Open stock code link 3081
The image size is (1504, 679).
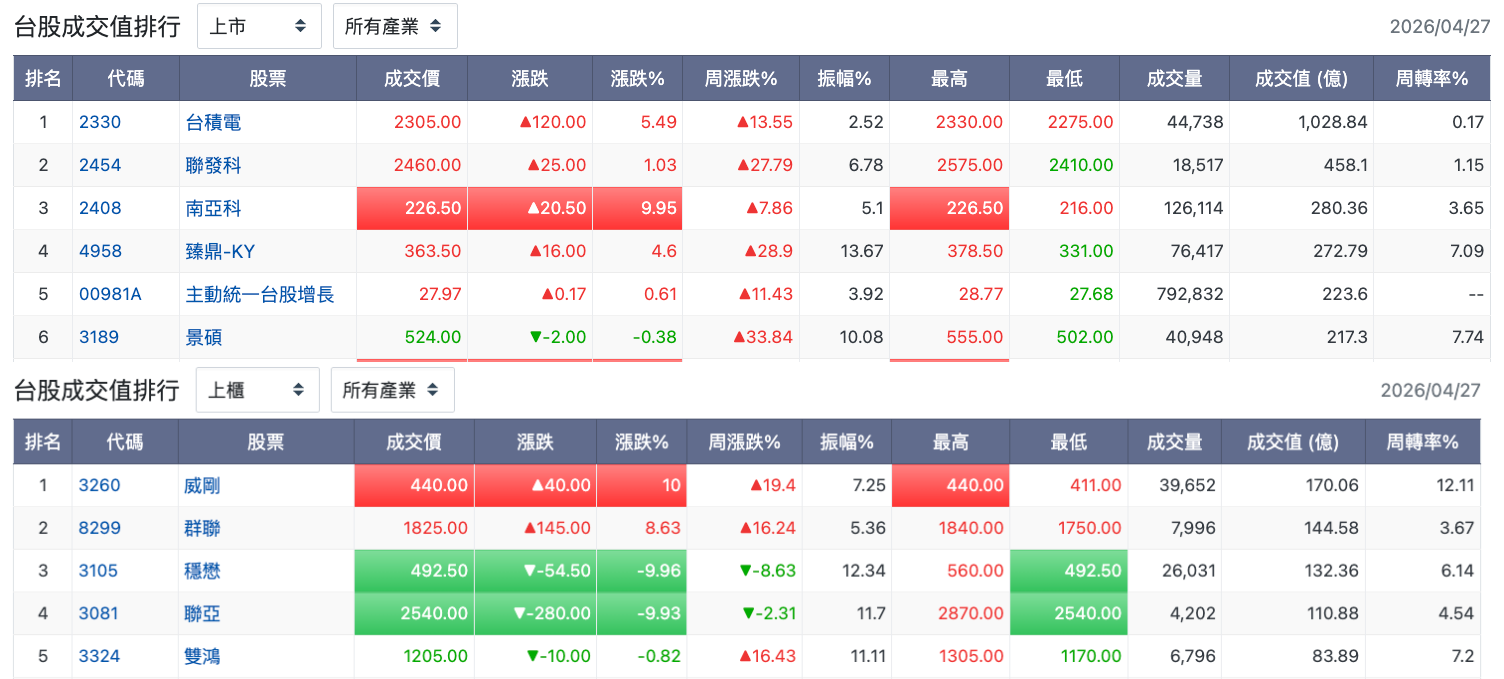pyautogui.click(x=98, y=613)
